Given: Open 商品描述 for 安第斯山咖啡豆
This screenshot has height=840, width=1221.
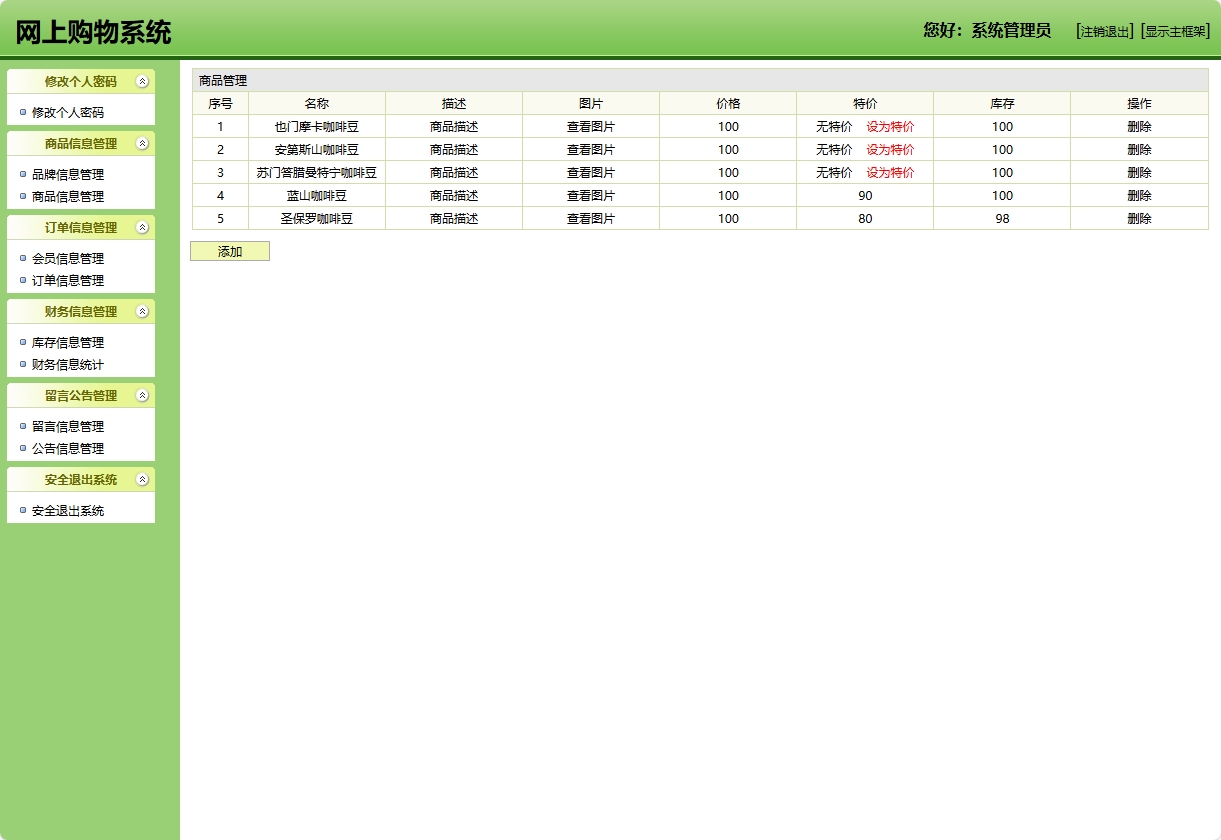Looking at the screenshot, I should click(x=454, y=149).
